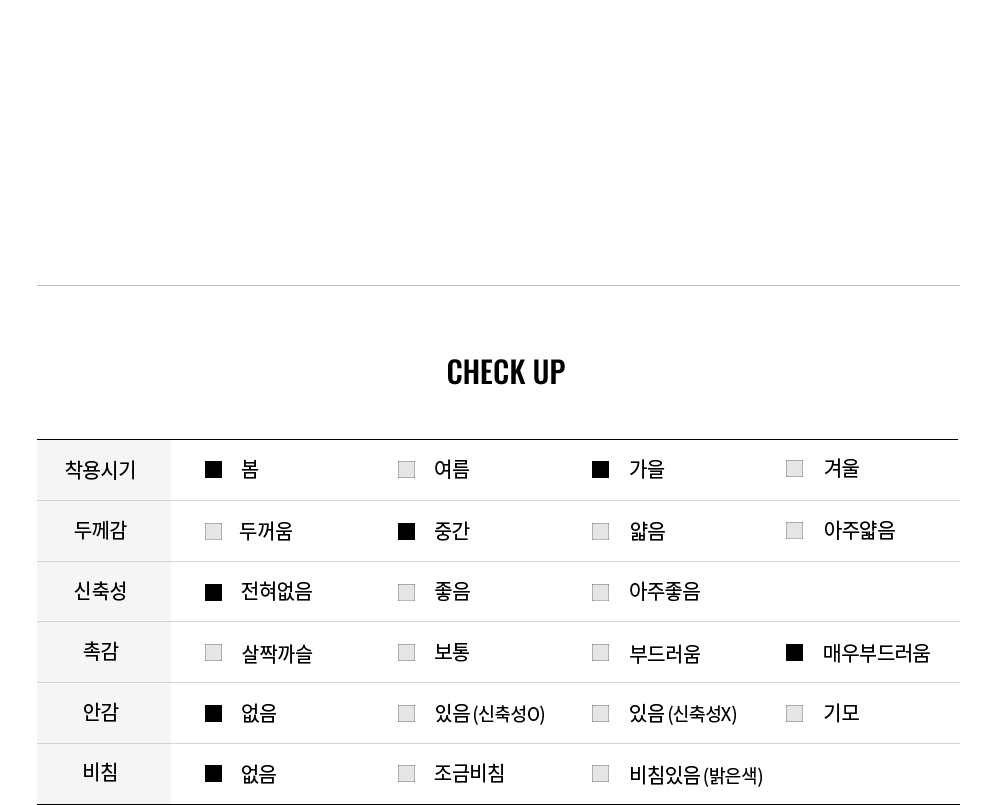This screenshot has height=805, width=1000.
Task: Check the 조금비침 see-through checkbox
Action: click(x=406, y=774)
